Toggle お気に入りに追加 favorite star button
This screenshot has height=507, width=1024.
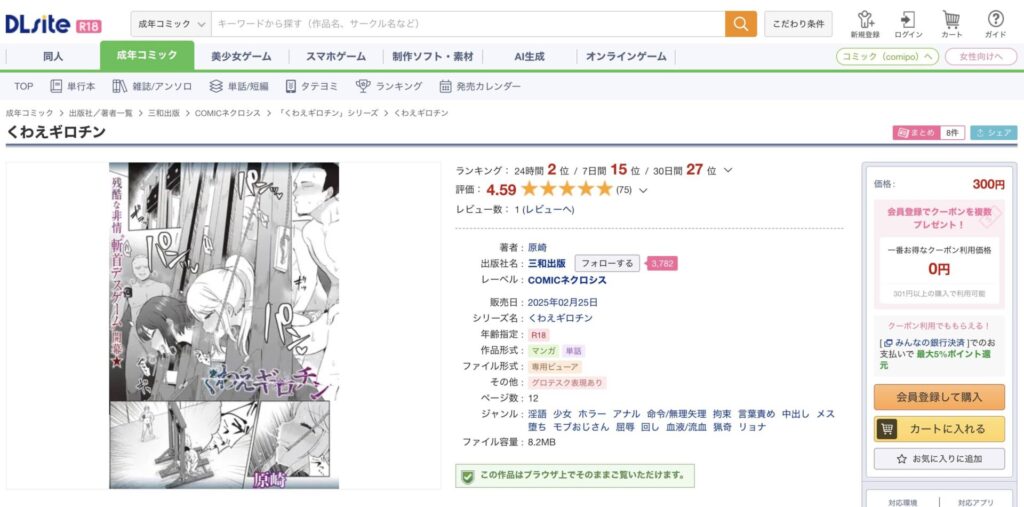(x=939, y=459)
